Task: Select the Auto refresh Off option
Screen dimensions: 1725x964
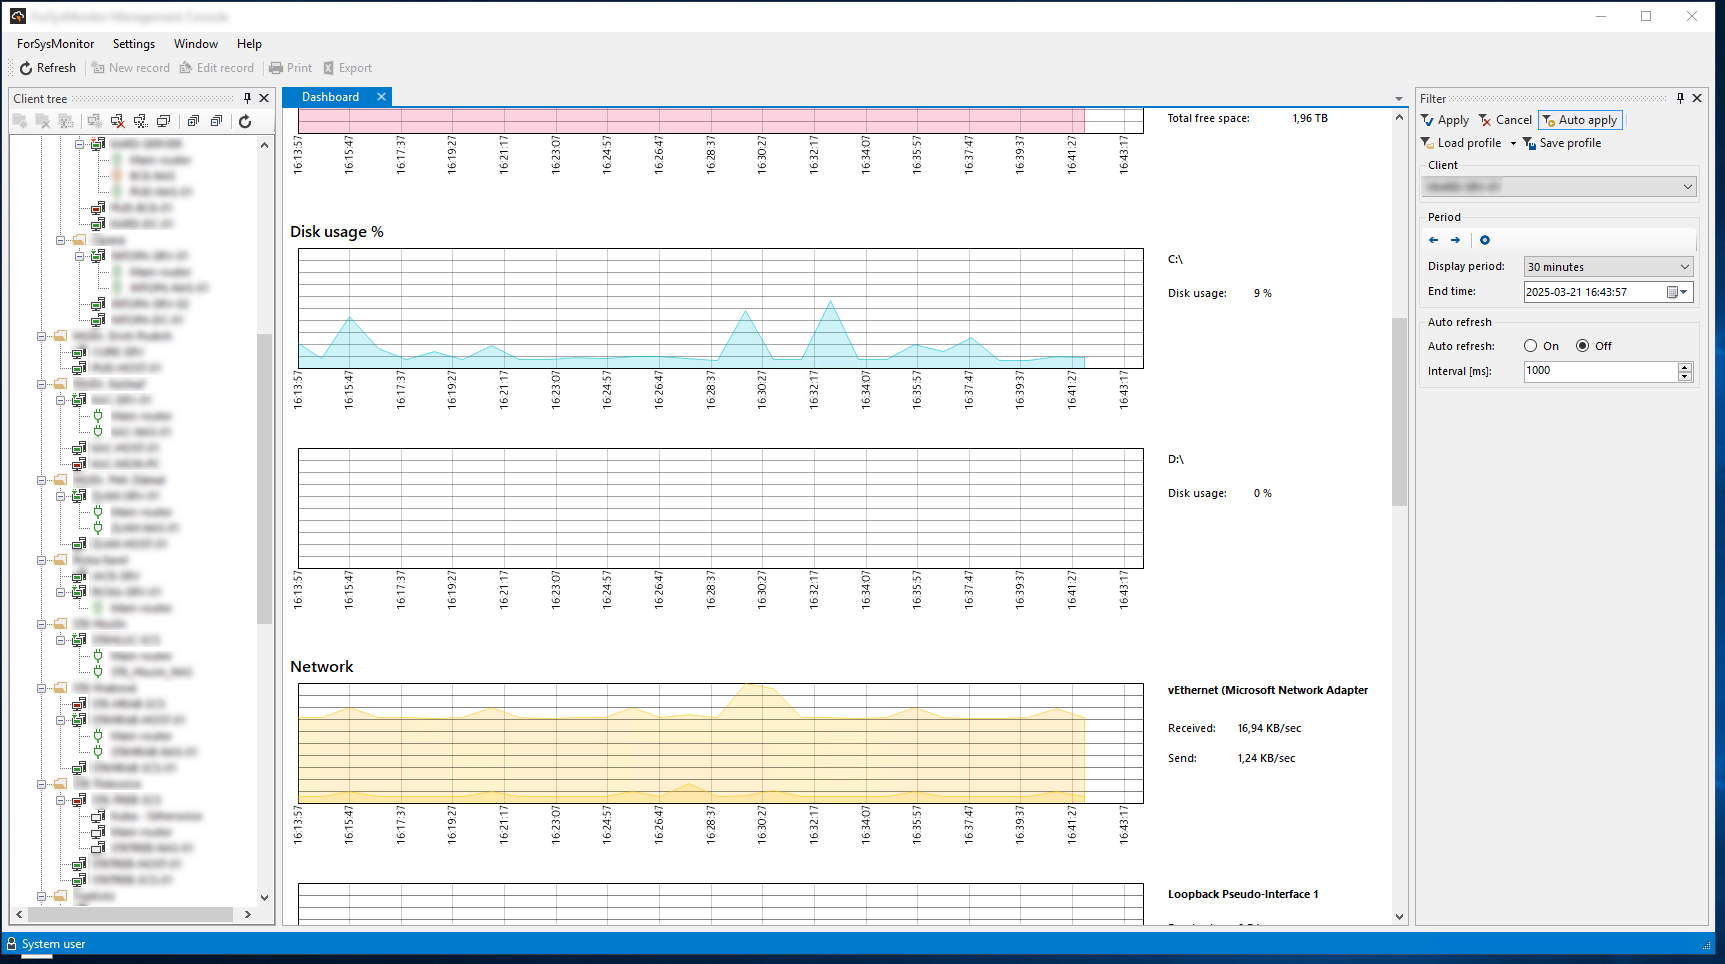Action: [x=1582, y=346]
